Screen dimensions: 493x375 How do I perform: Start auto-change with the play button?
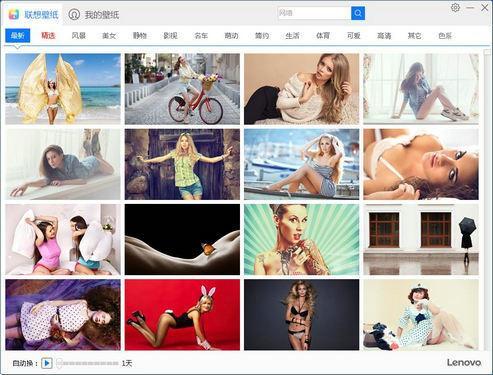(47, 363)
